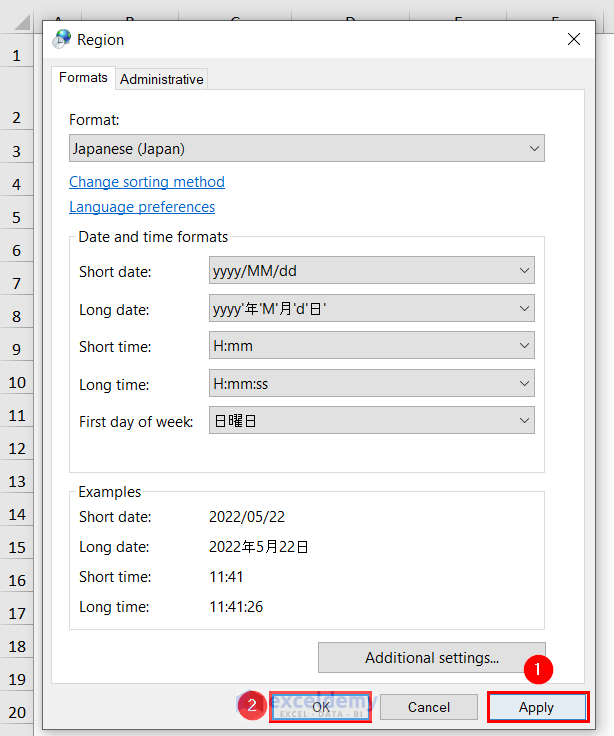This screenshot has height=736, width=614.
Task: Select the Formats tab
Action: point(83,78)
